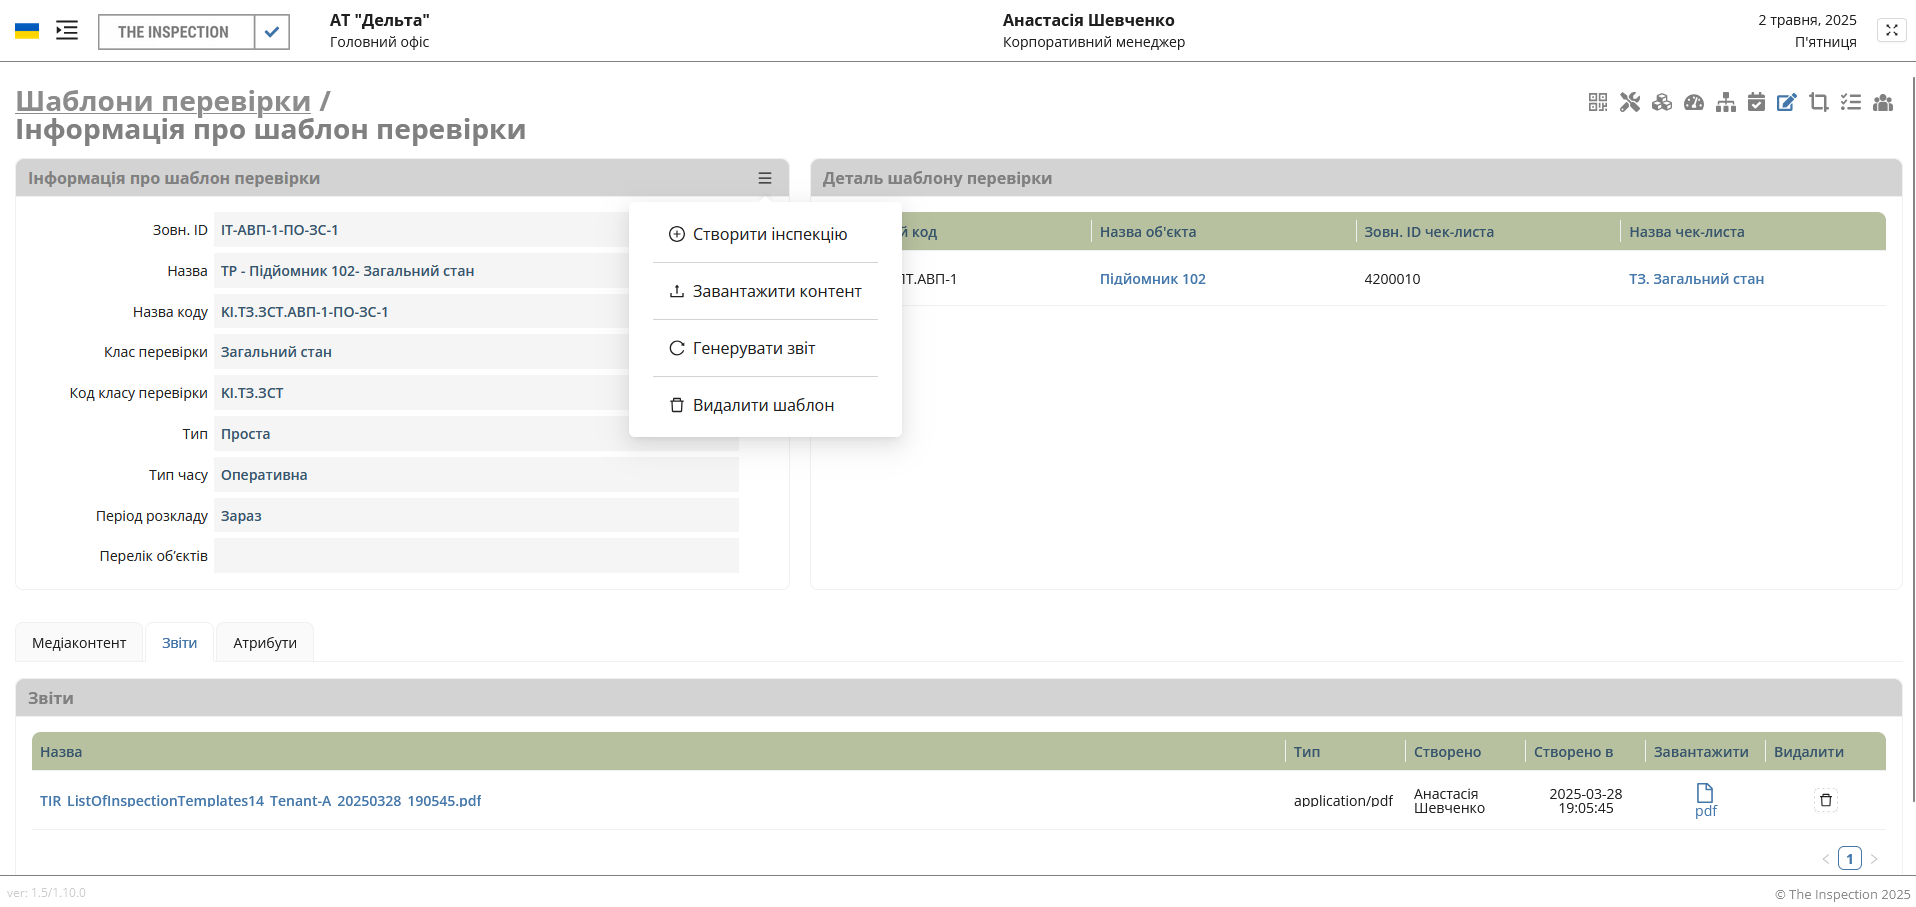
Task: Click the wrench and screwdriver tools icon
Action: click(x=1630, y=102)
